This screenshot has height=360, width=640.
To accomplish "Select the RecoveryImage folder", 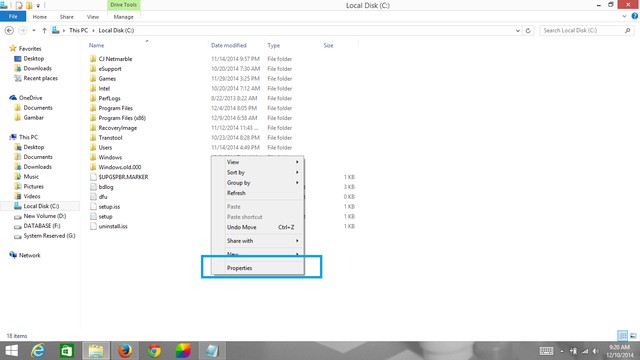I will (x=118, y=128).
